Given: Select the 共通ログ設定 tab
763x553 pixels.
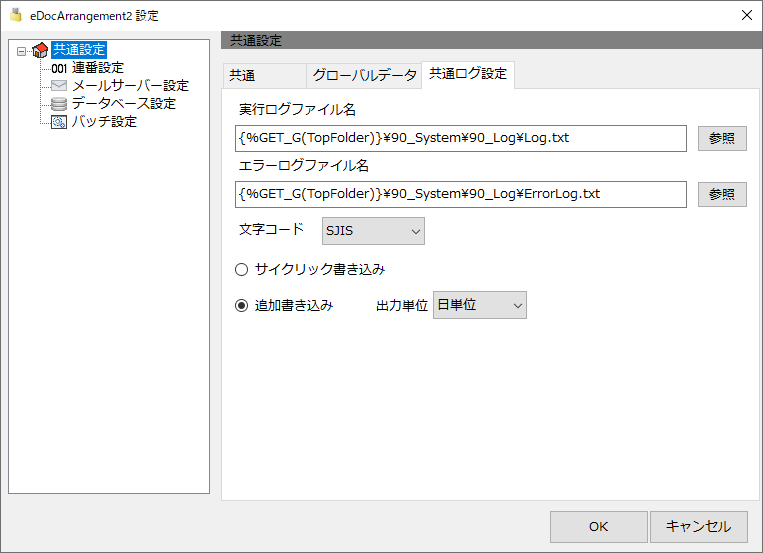Looking at the screenshot, I should coord(468,74).
